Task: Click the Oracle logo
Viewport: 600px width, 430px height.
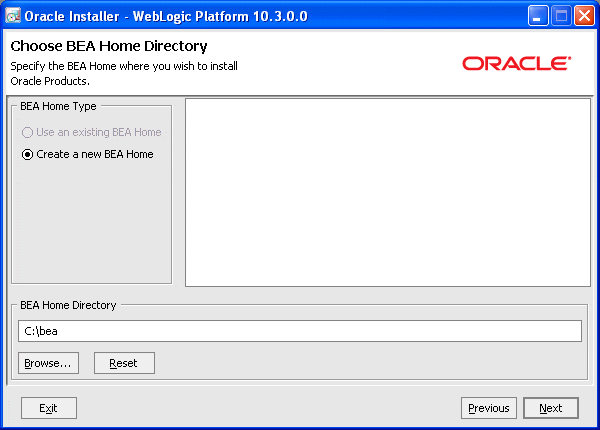Action: coord(517,64)
